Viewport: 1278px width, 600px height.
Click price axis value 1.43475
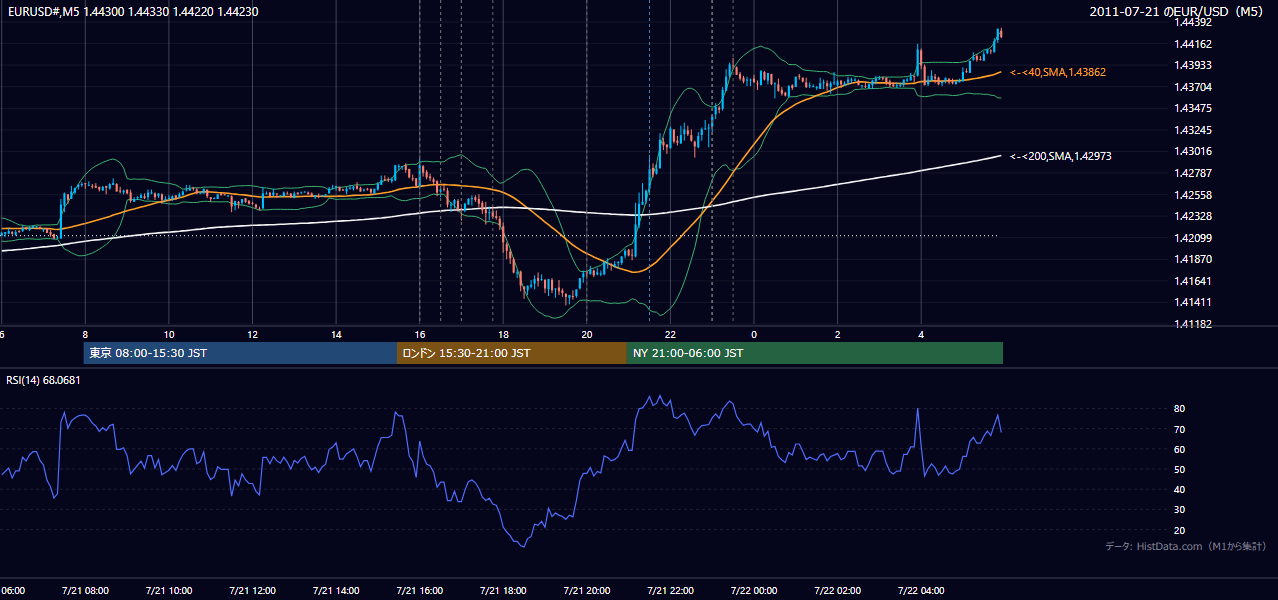[1193, 108]
